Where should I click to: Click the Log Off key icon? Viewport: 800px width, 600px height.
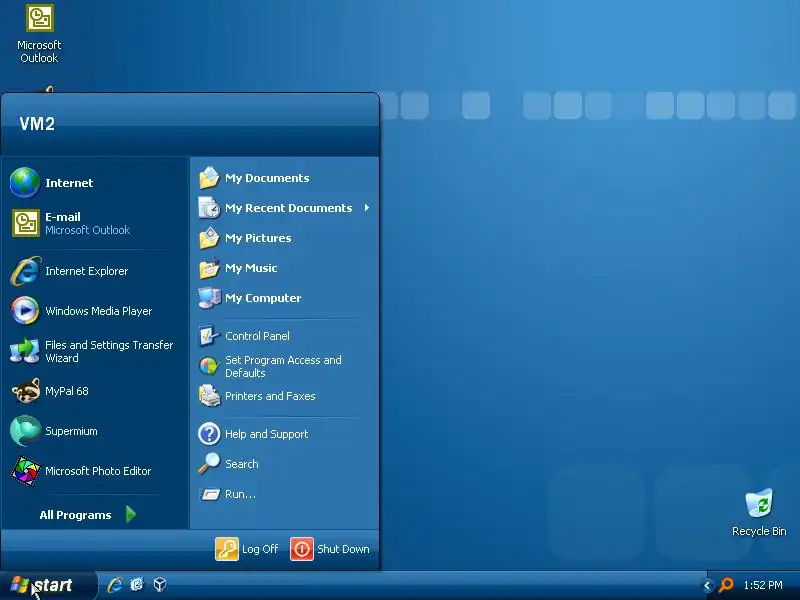(x=227, y=549)
